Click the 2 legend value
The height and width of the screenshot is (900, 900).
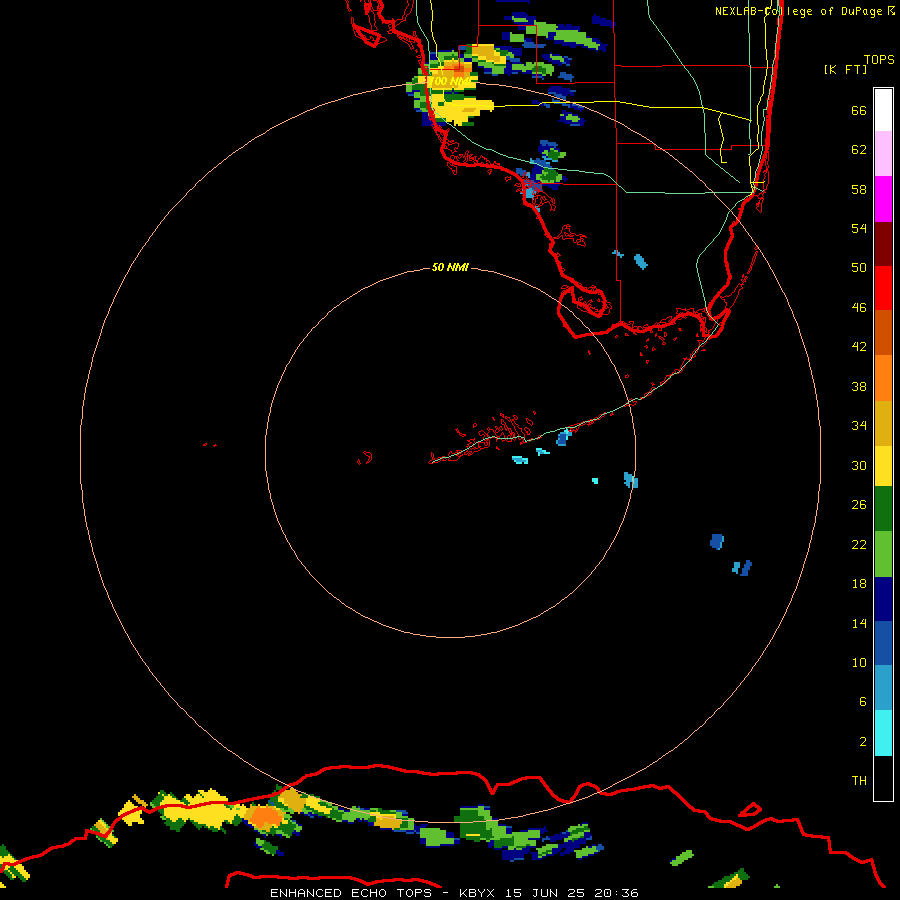(x=862, y=742)
